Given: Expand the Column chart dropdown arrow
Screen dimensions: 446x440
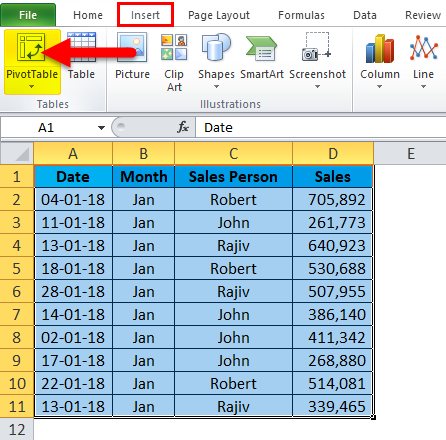Looking at the screenshot, I should [379, 87].
